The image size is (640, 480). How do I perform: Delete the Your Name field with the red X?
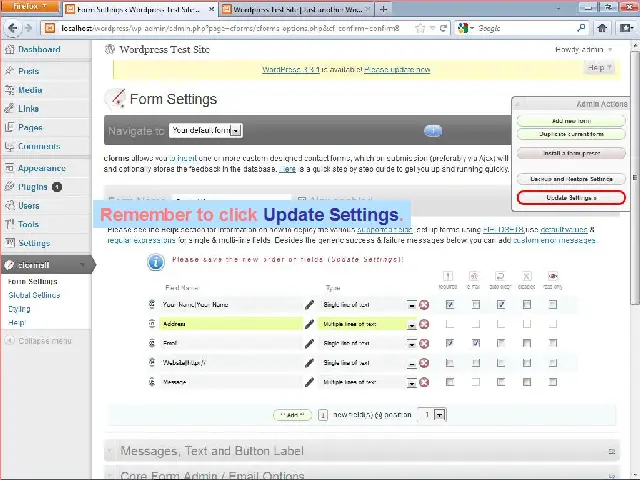[x=424, y=305]
